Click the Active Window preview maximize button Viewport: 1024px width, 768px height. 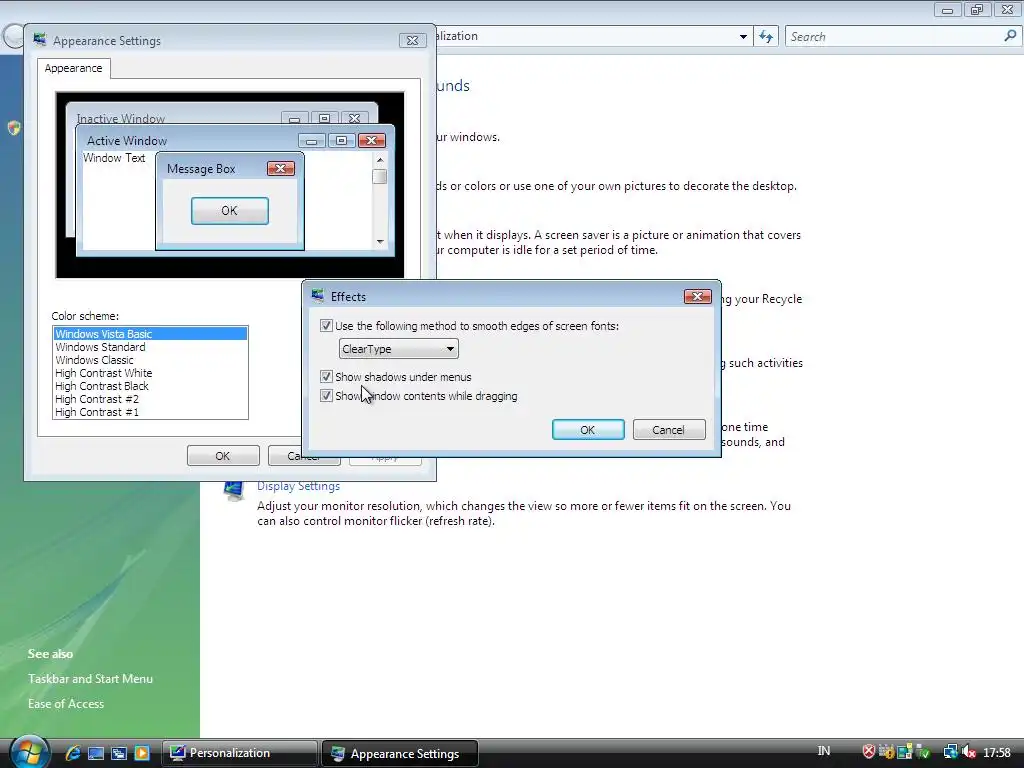click(x=341, y=140)
